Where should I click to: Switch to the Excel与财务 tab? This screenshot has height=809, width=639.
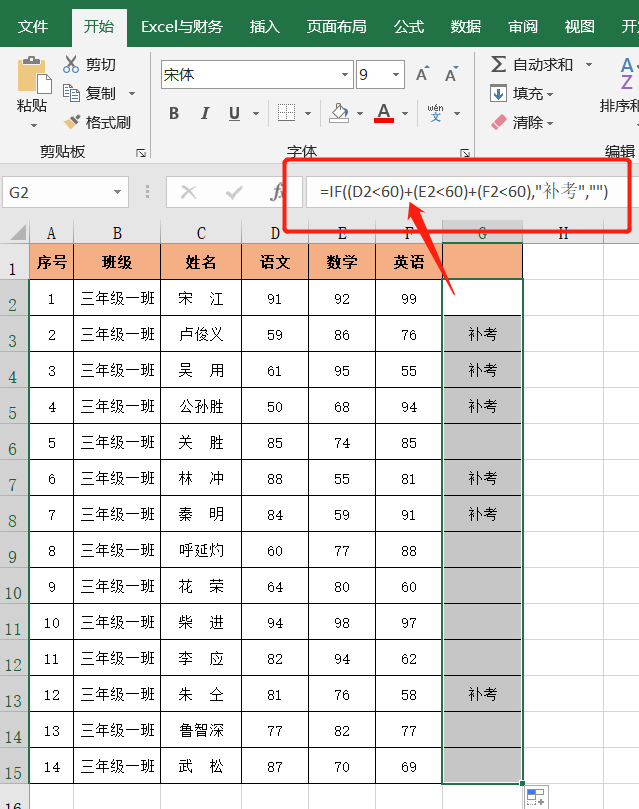point(182,27)
